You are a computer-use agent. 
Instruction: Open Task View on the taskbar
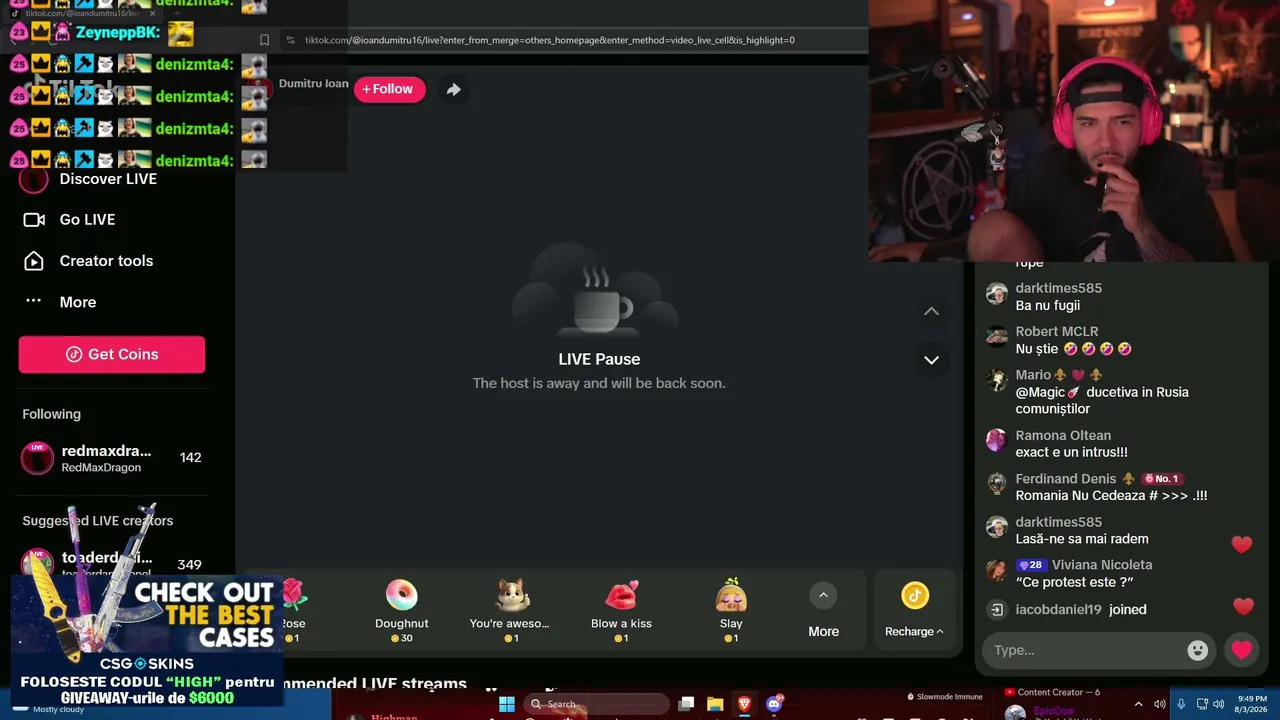point(686,704)
